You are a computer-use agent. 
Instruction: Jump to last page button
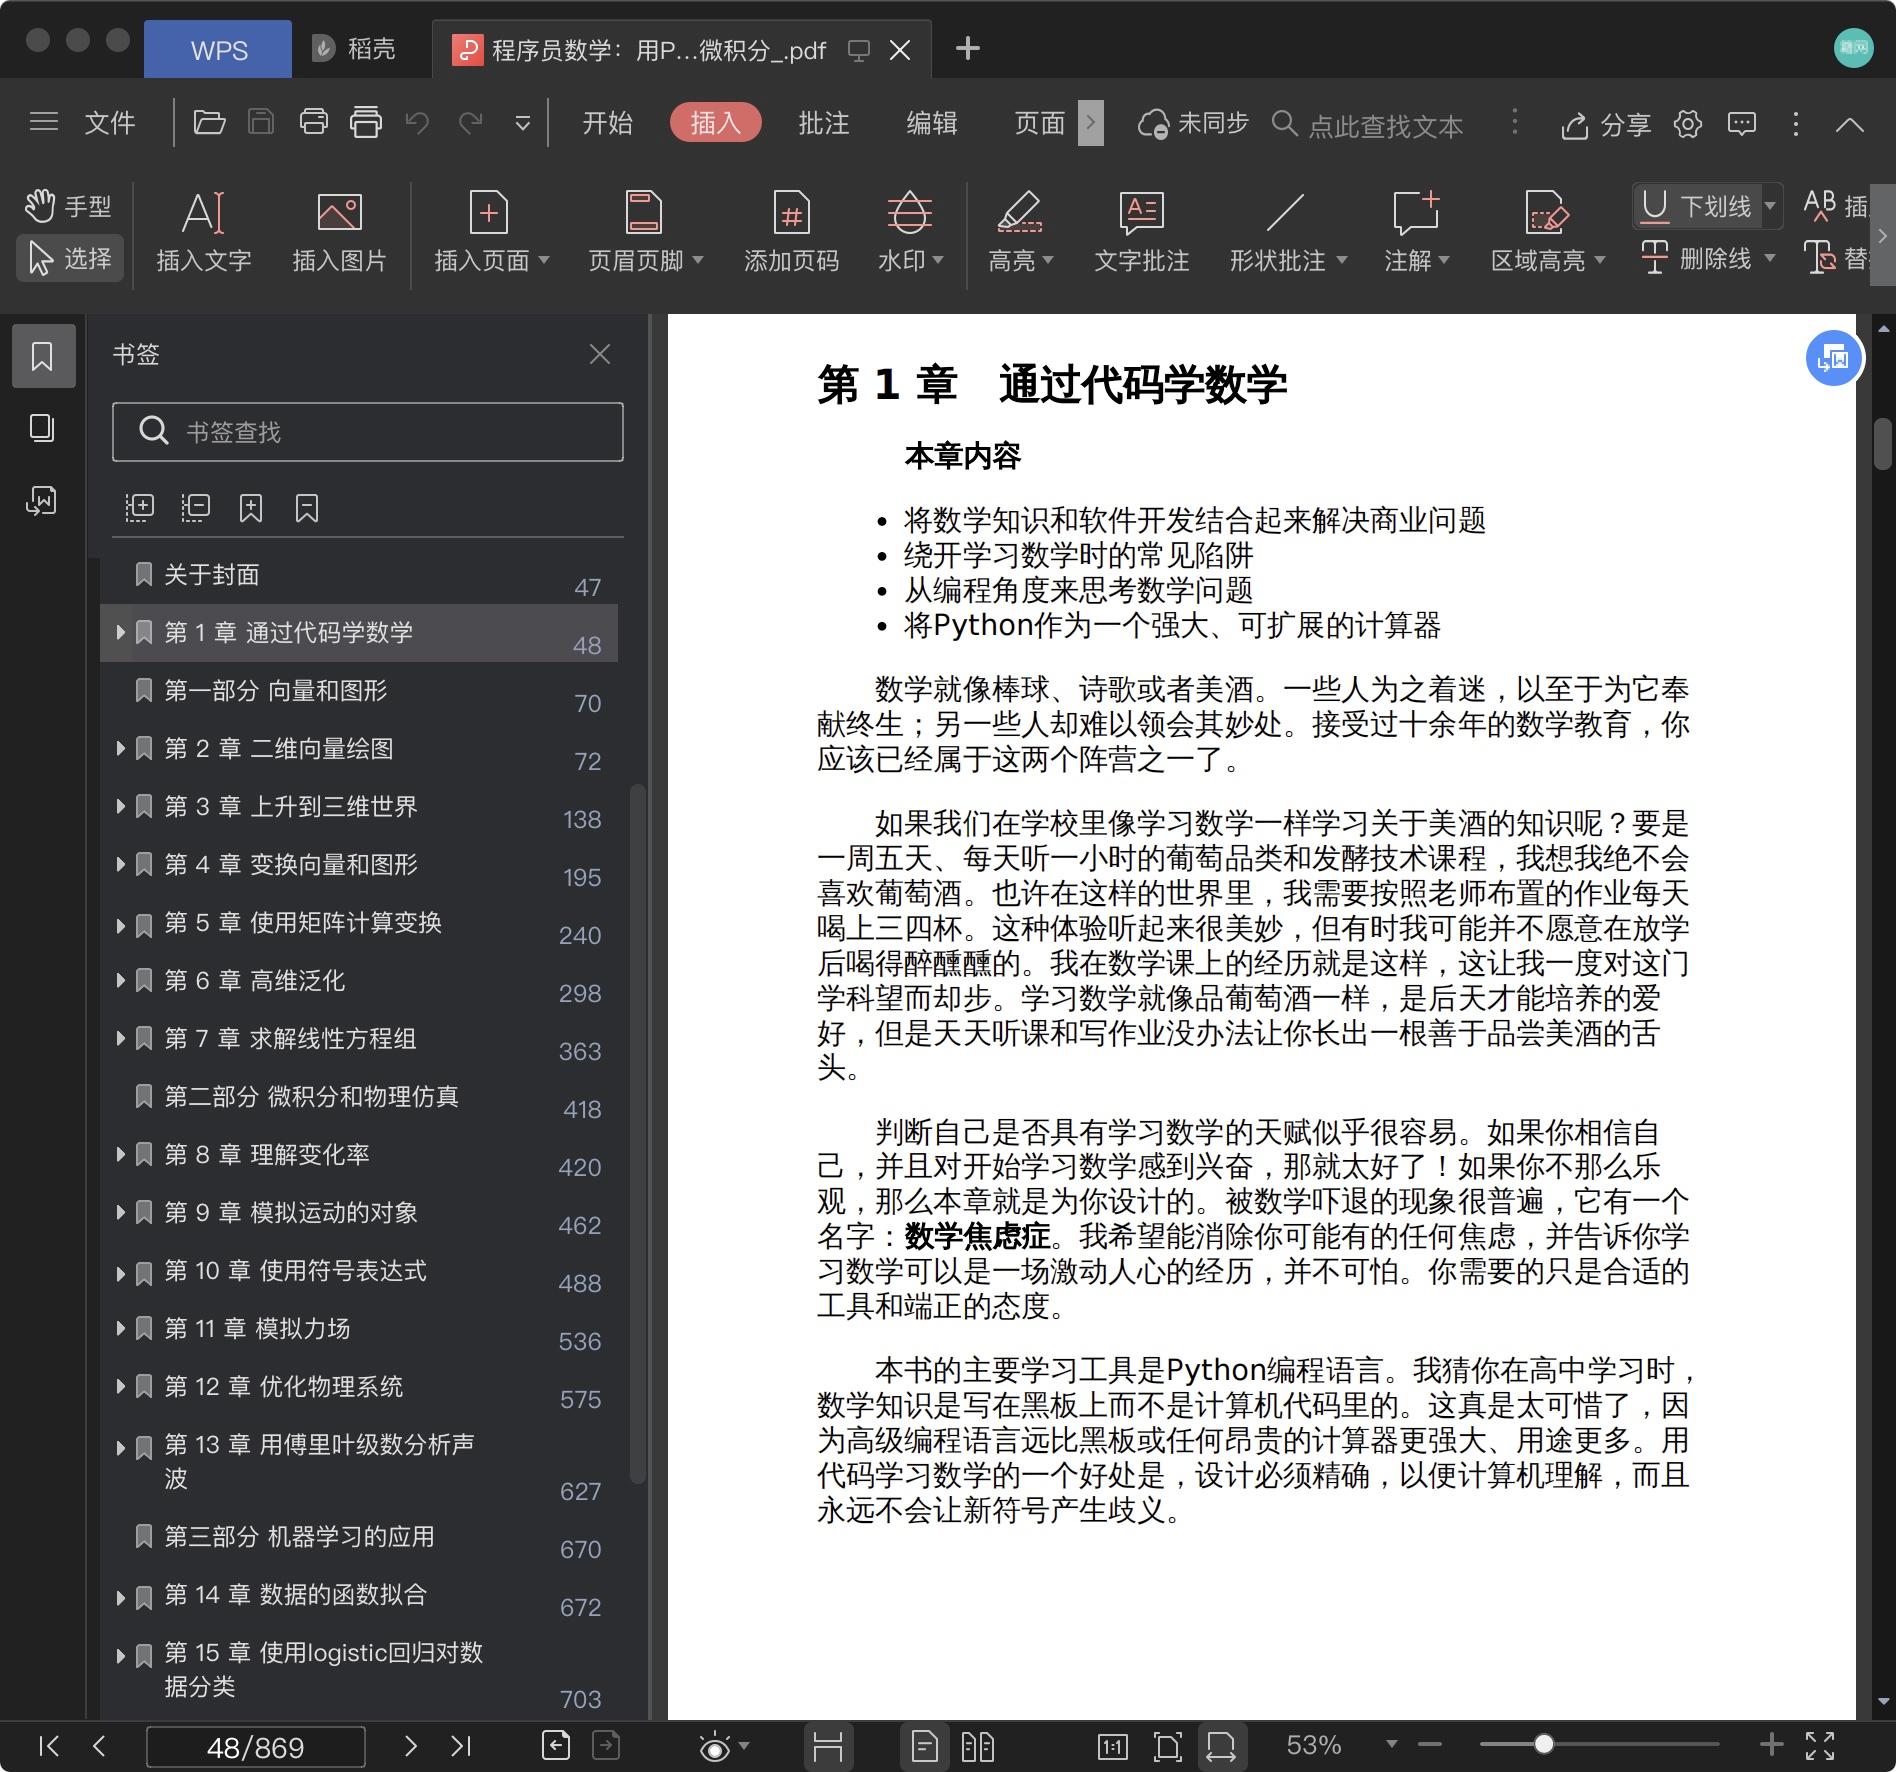tap(460, 1746)
